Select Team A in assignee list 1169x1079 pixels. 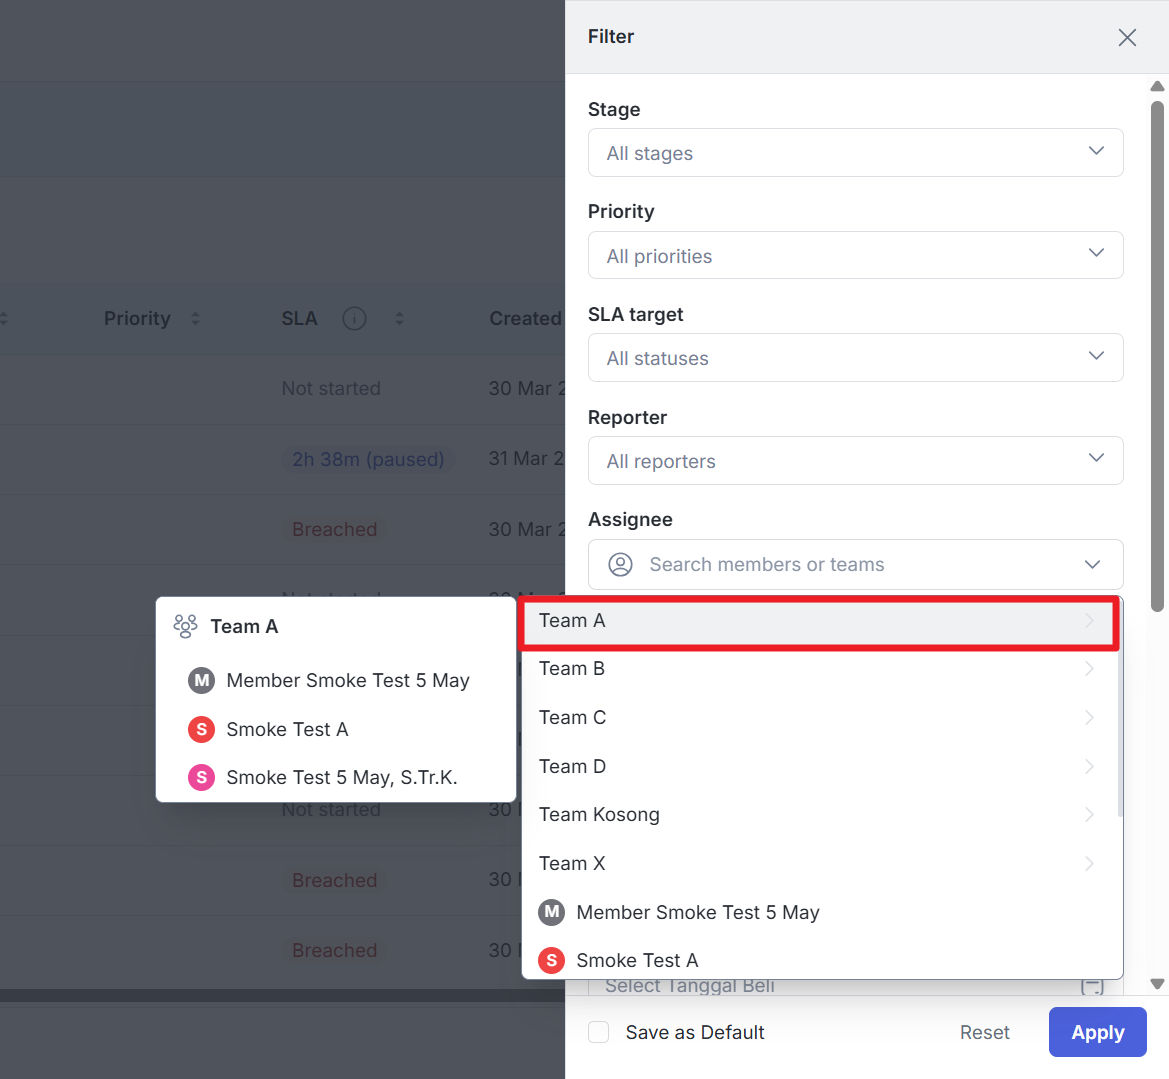tap(572, 621)
